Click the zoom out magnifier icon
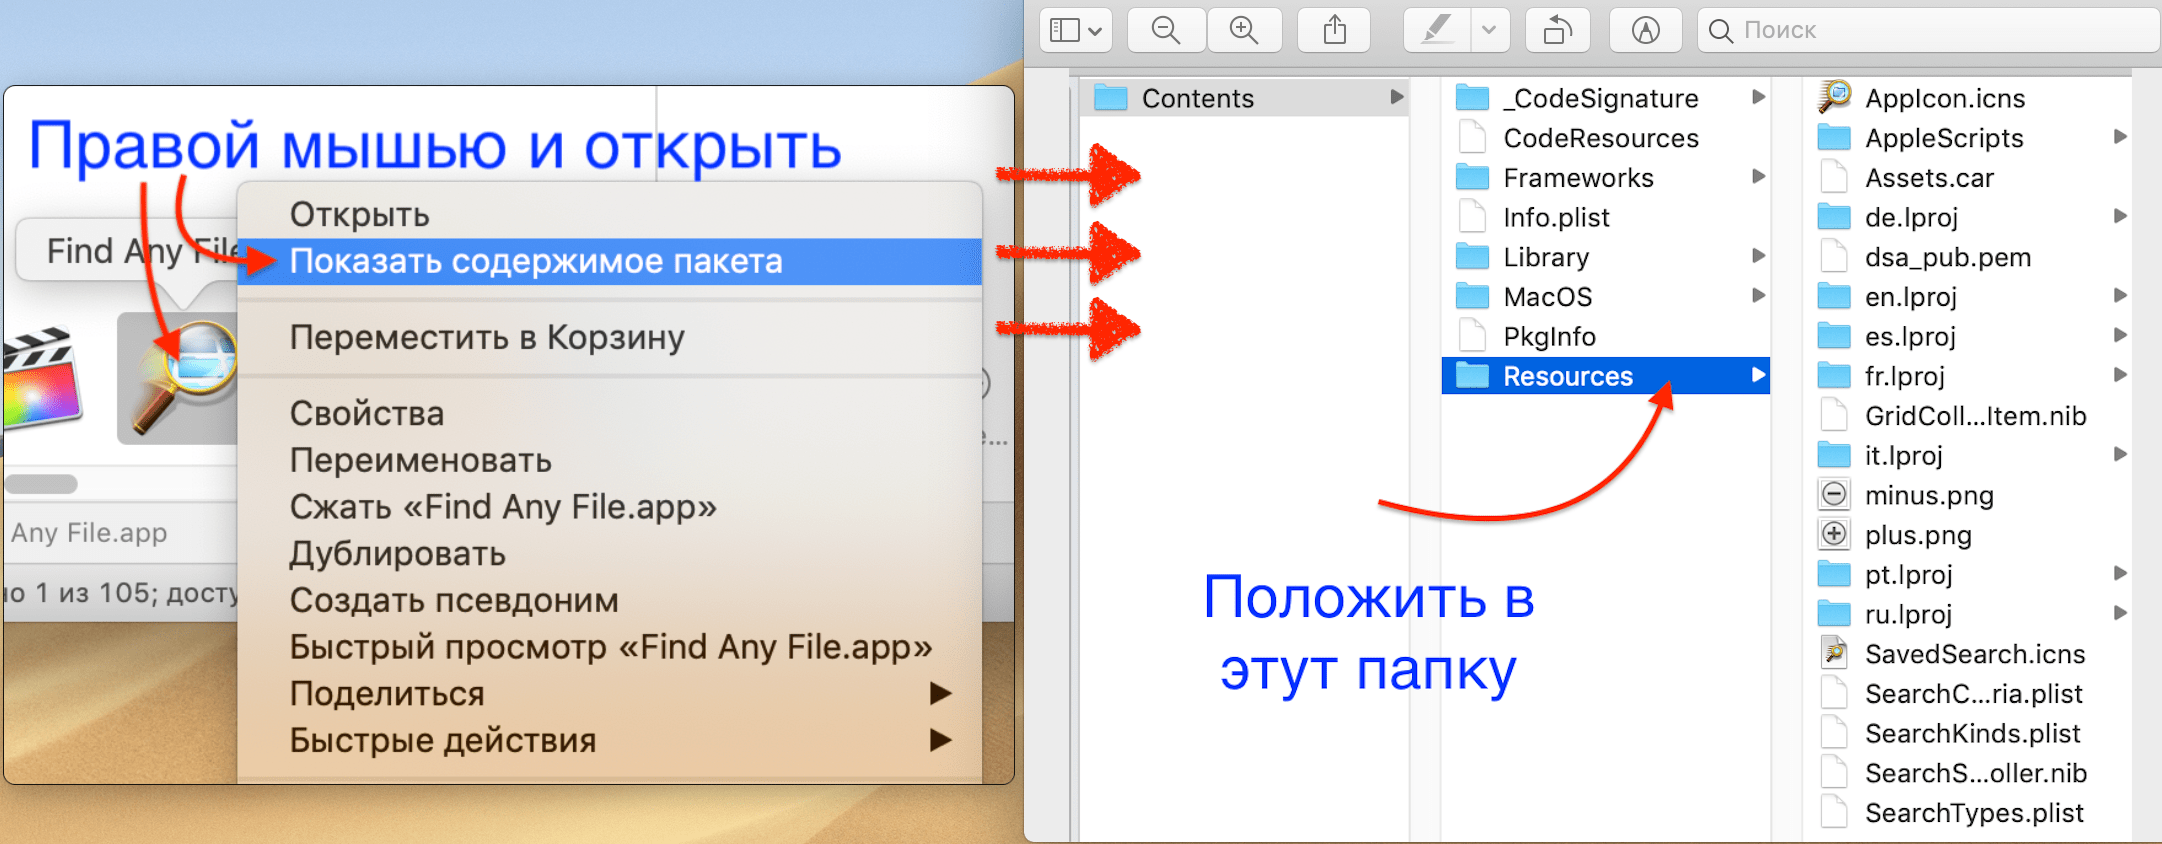This screenshot has height=844, width=2162. click(x=1166, y=30)
